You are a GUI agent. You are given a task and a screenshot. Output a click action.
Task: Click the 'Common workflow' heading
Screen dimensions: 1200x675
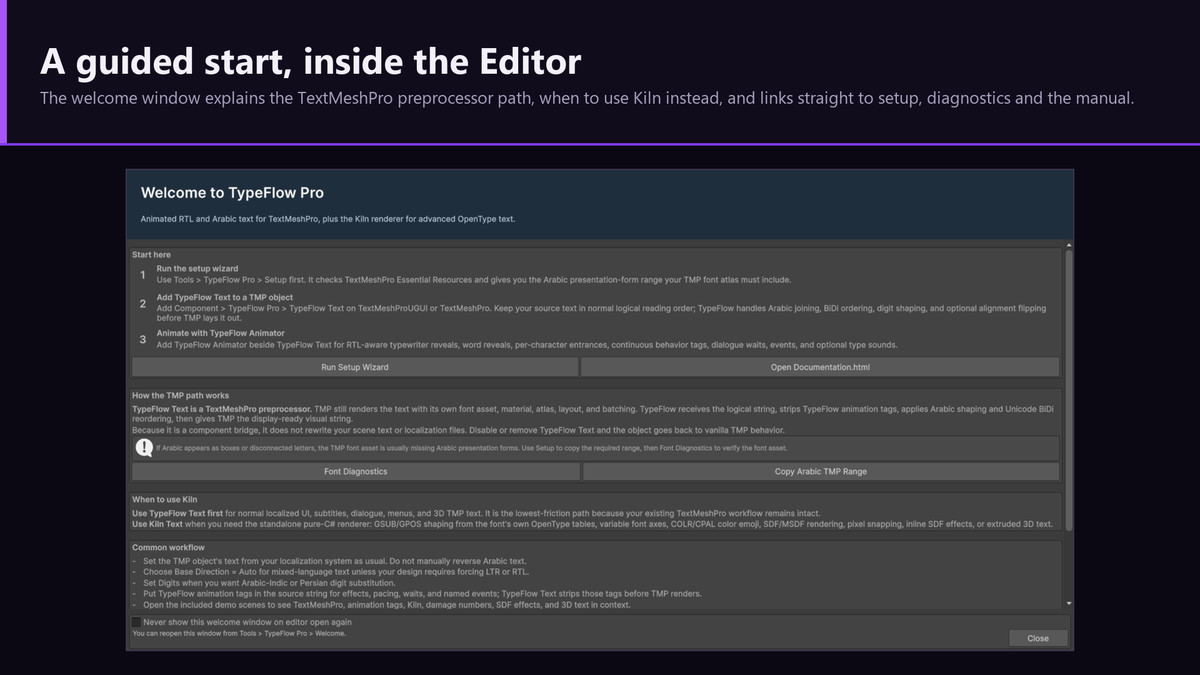(168, 548)
